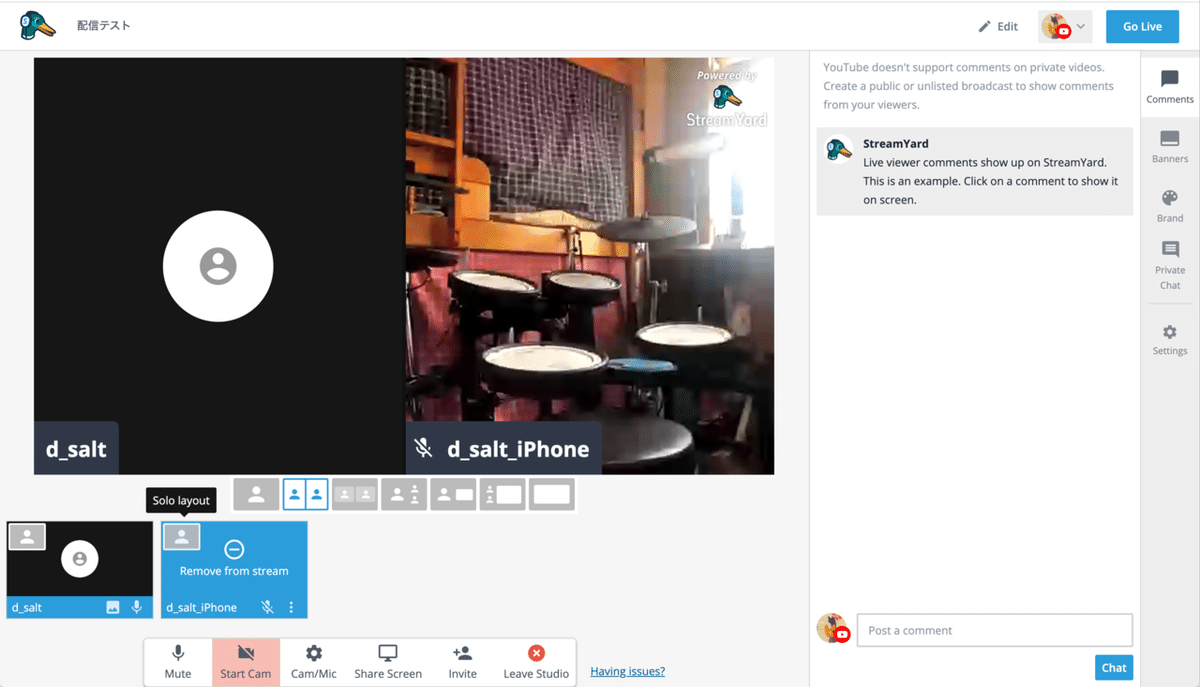This screenshot has height=687, width=1200.
Task: Click the image icon on d_salt card
Action: pyautogui.click(x=113, y=607)
